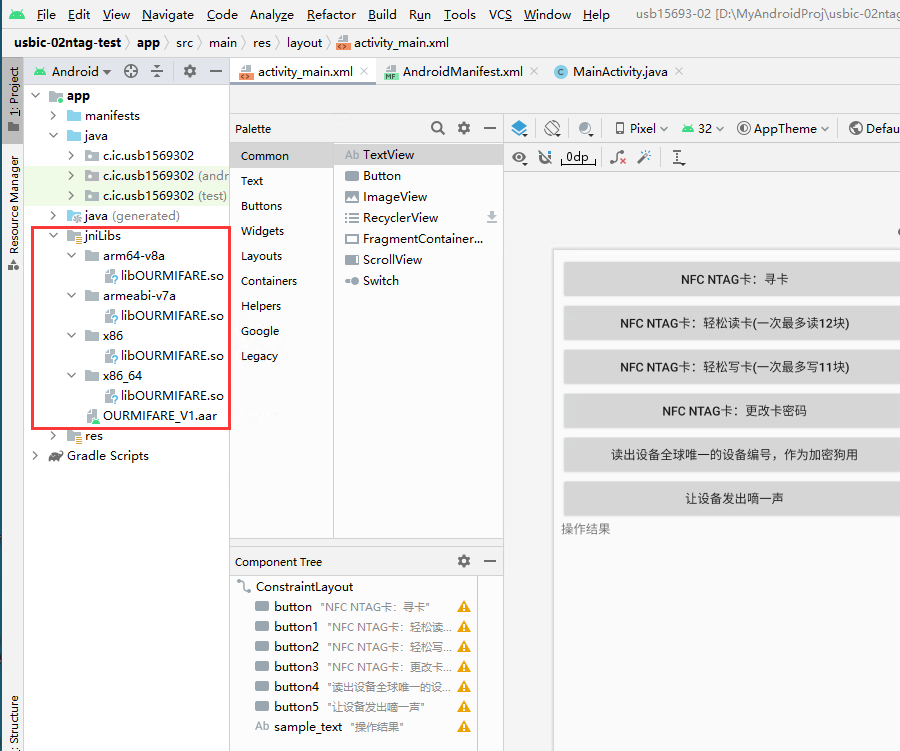Open the Refactor menu
Screen dimensions: 900x751
tap(331, 14)
